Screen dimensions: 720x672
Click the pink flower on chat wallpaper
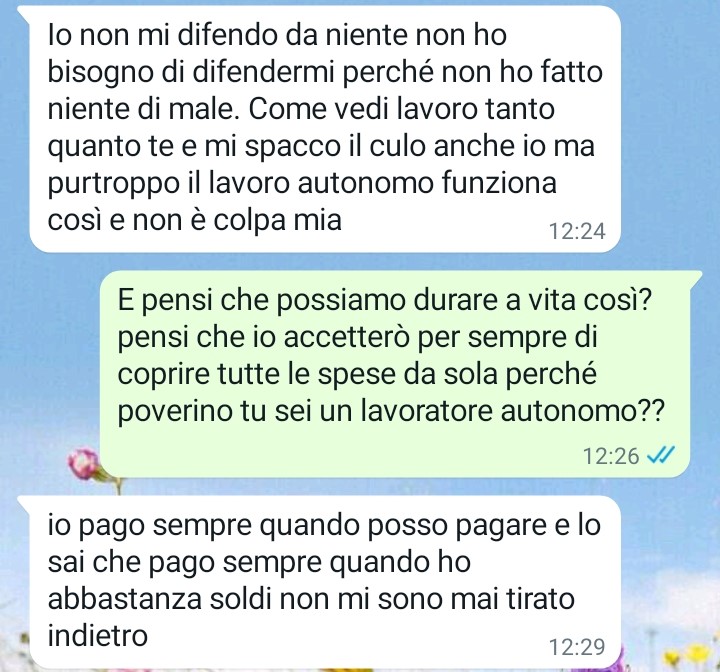84,464
